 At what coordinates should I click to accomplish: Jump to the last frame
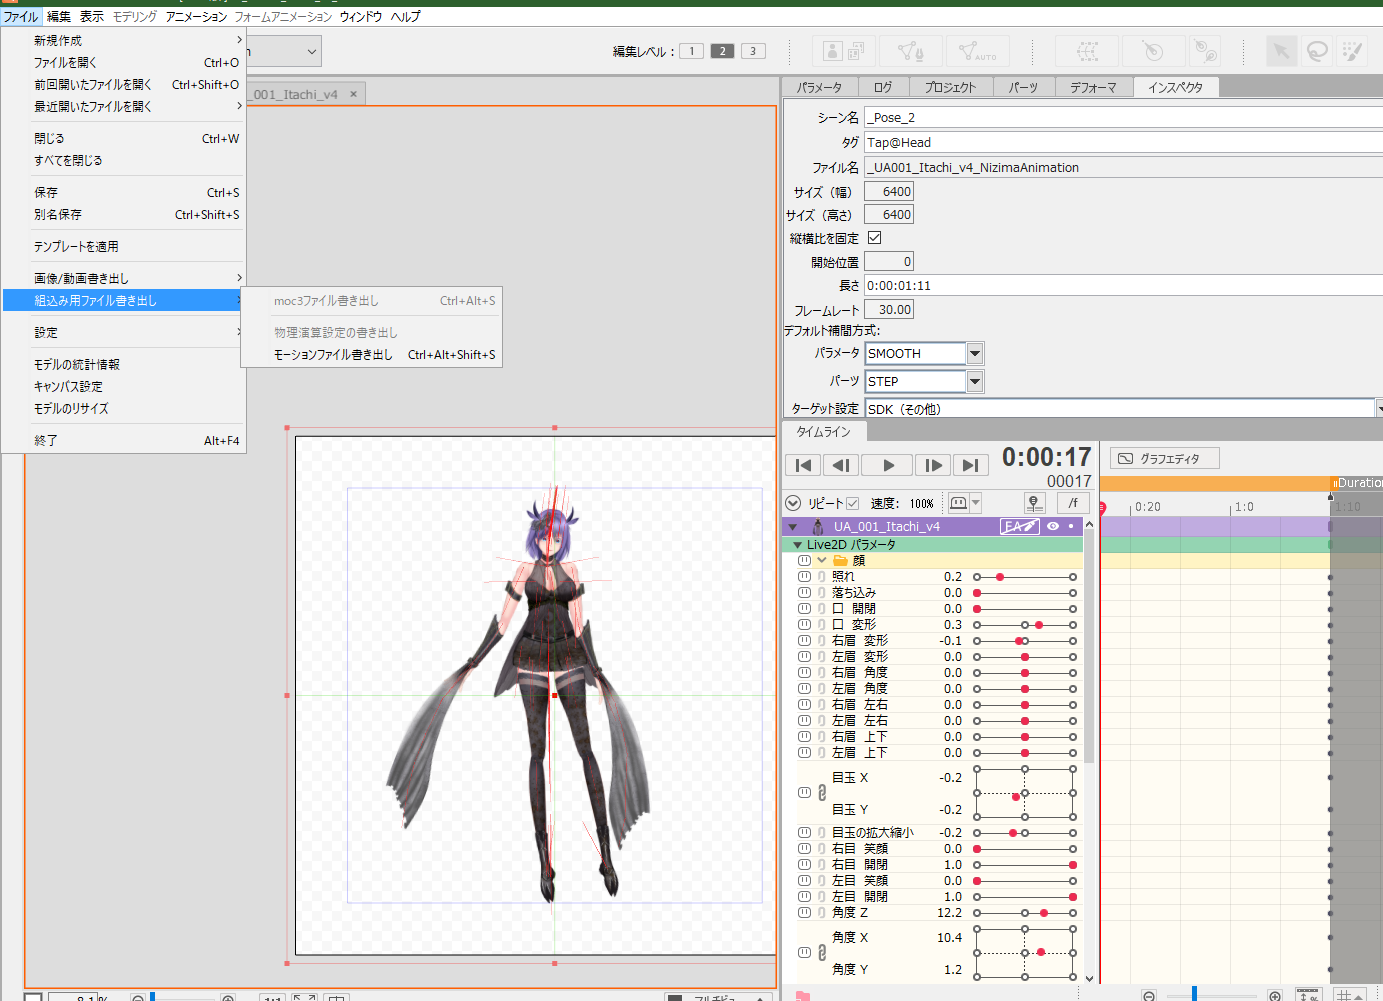[x=970, y=465]
